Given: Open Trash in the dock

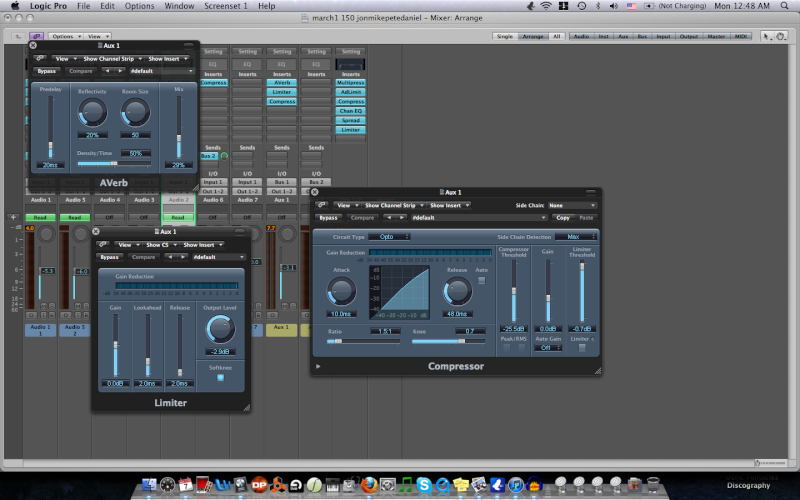Looking at the screenshot, I should click(x=653, y=484).
